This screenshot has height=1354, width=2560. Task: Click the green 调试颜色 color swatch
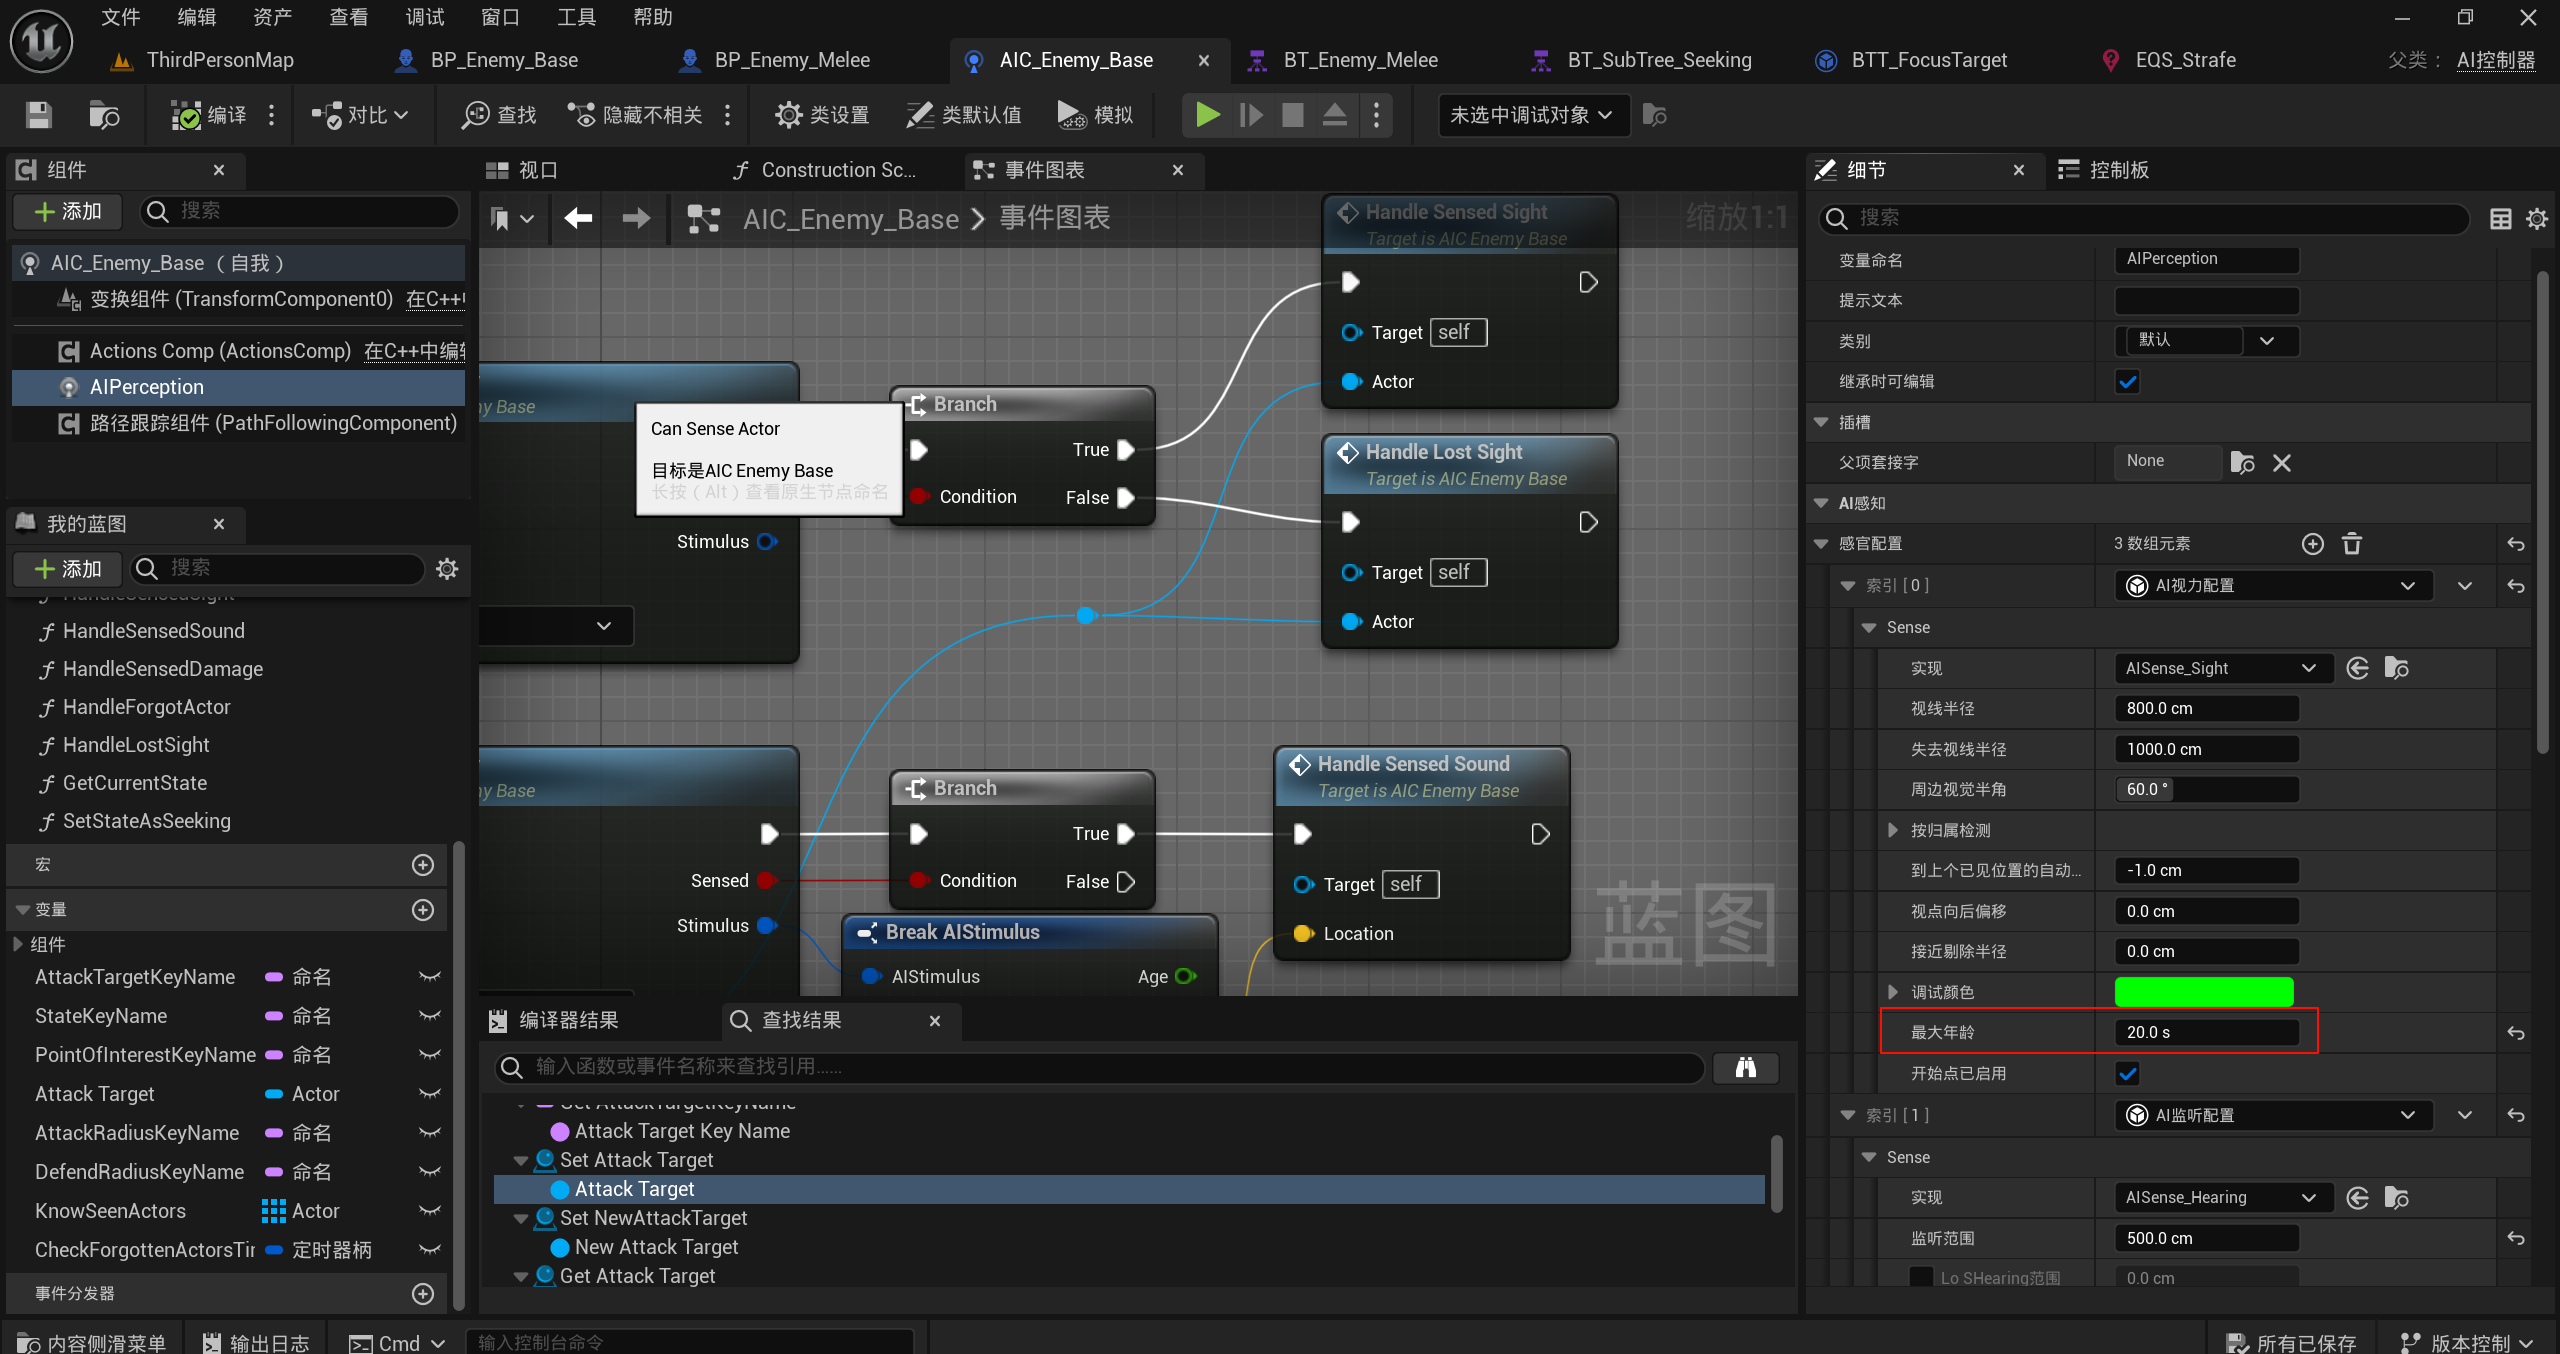[2203, 992]
